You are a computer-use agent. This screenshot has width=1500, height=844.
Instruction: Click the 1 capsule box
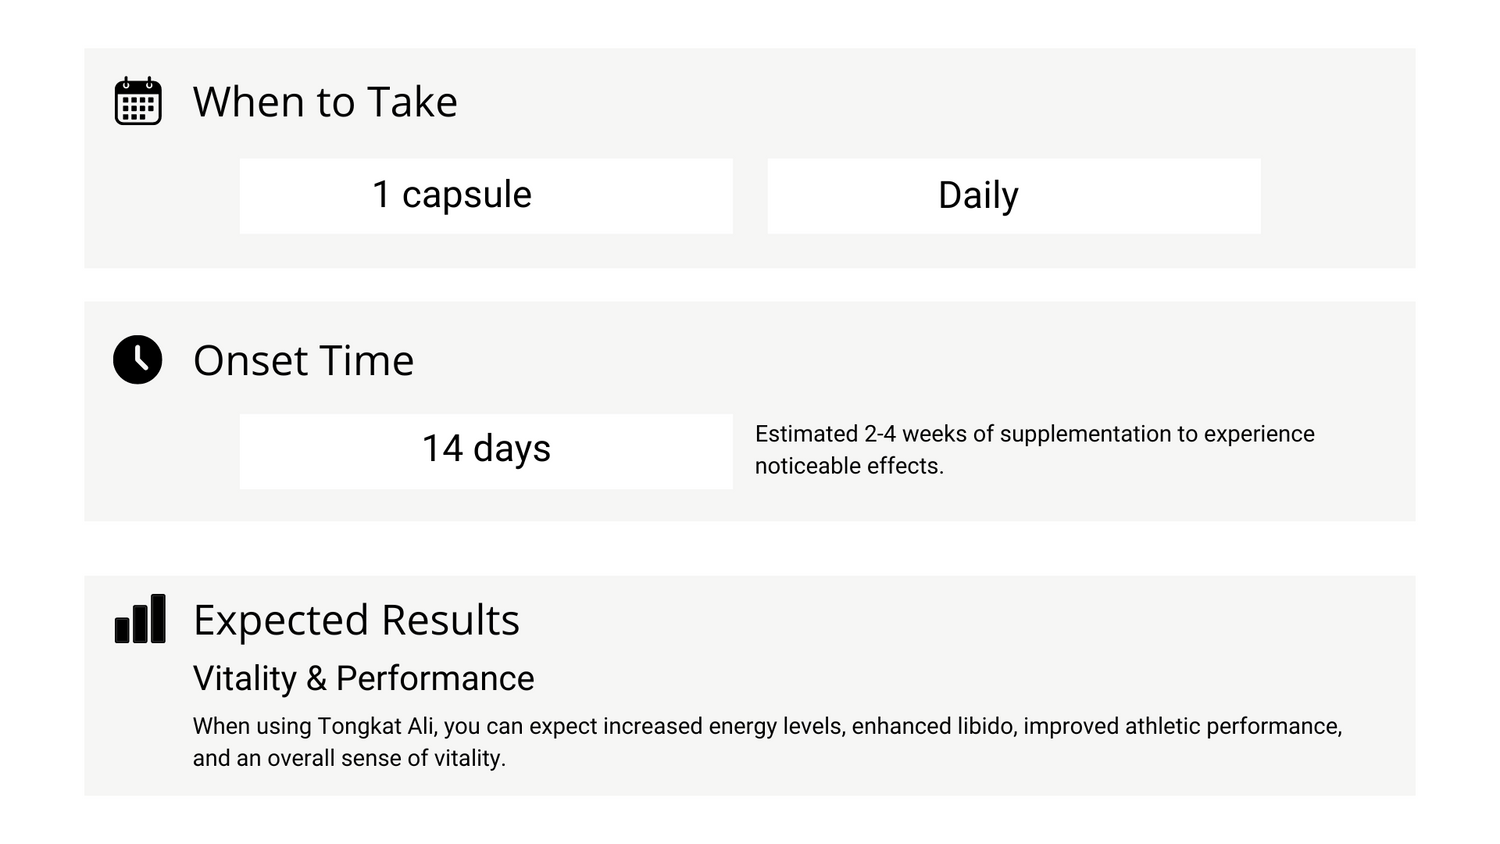click(486, 196)
